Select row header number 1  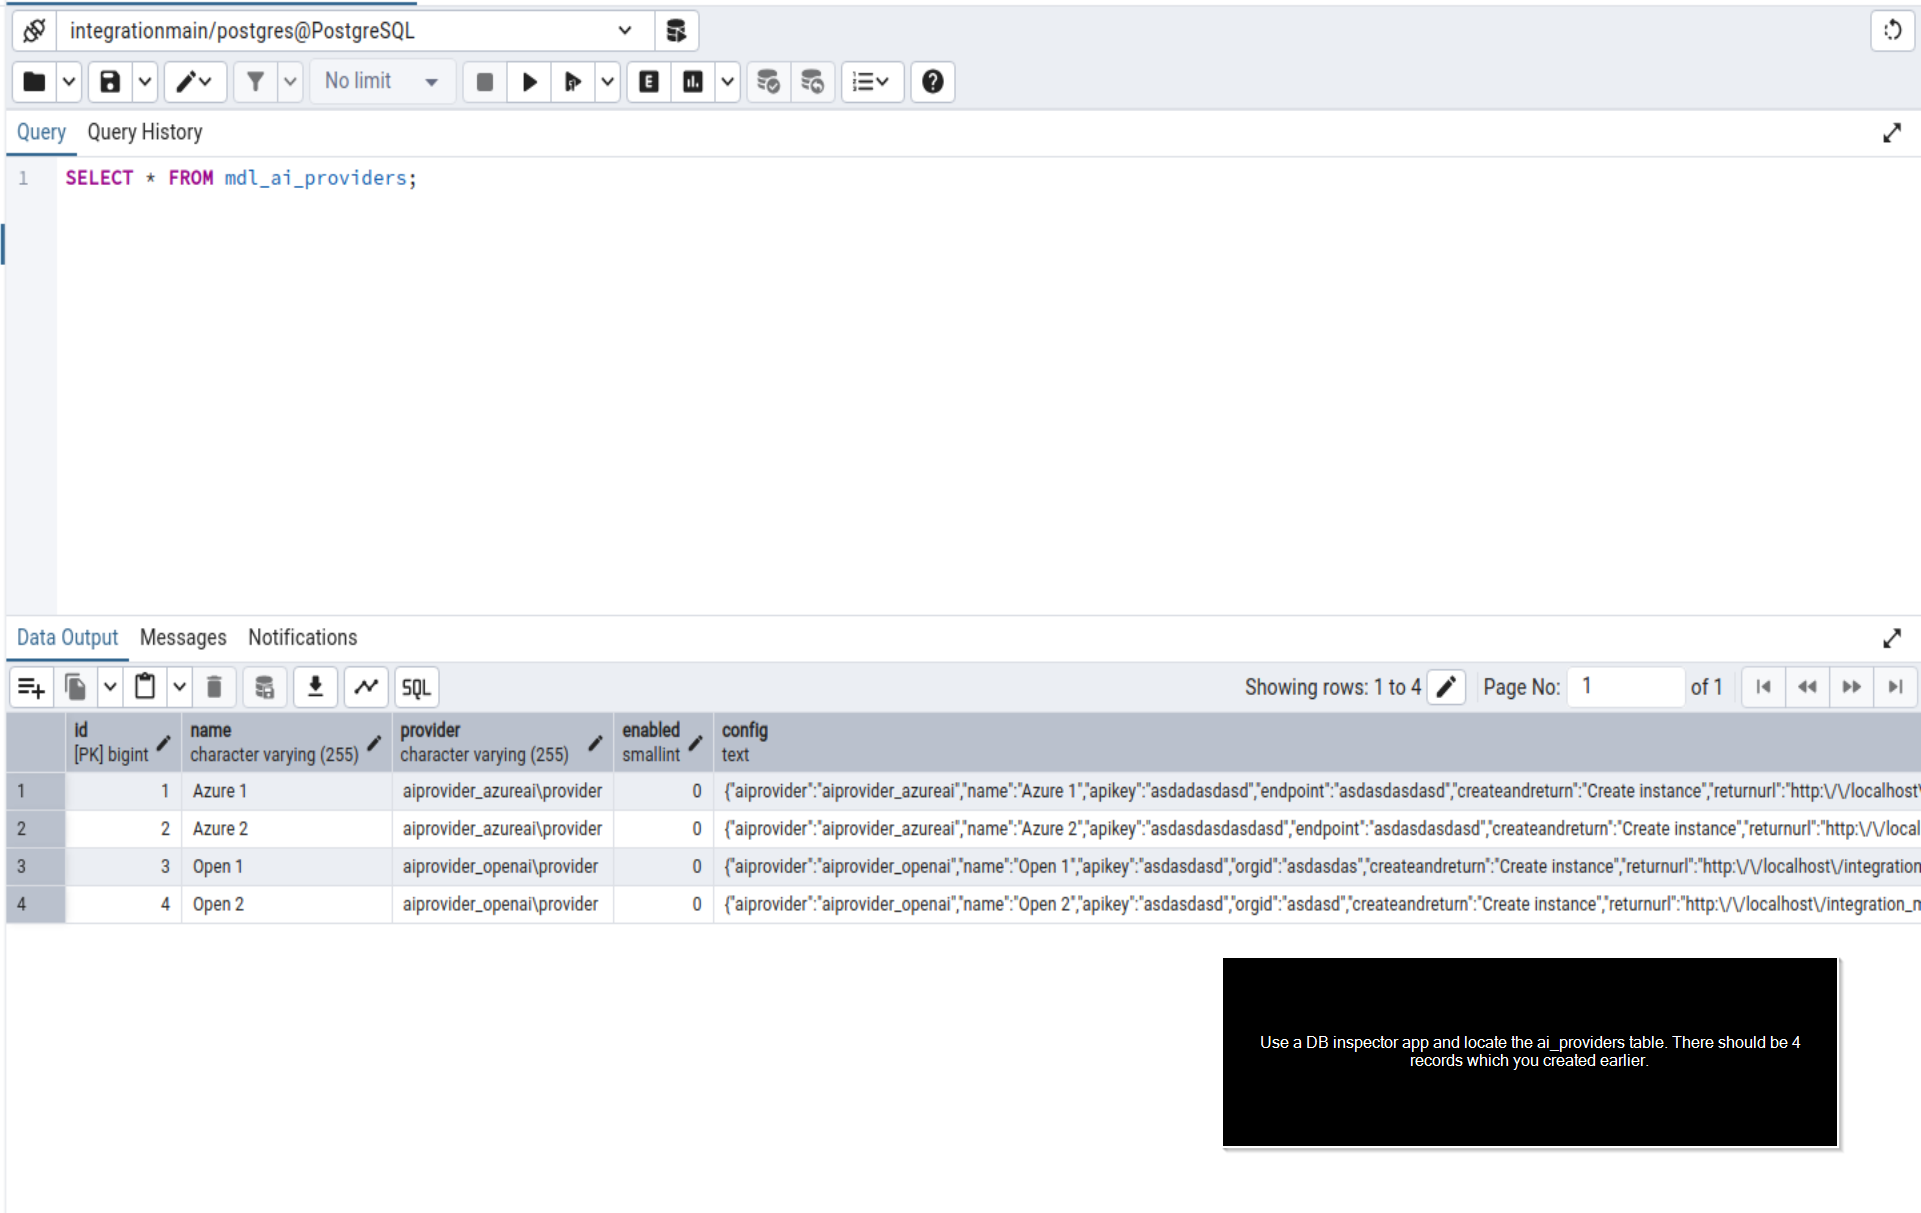pyautogui.click(x=36, y=791)
